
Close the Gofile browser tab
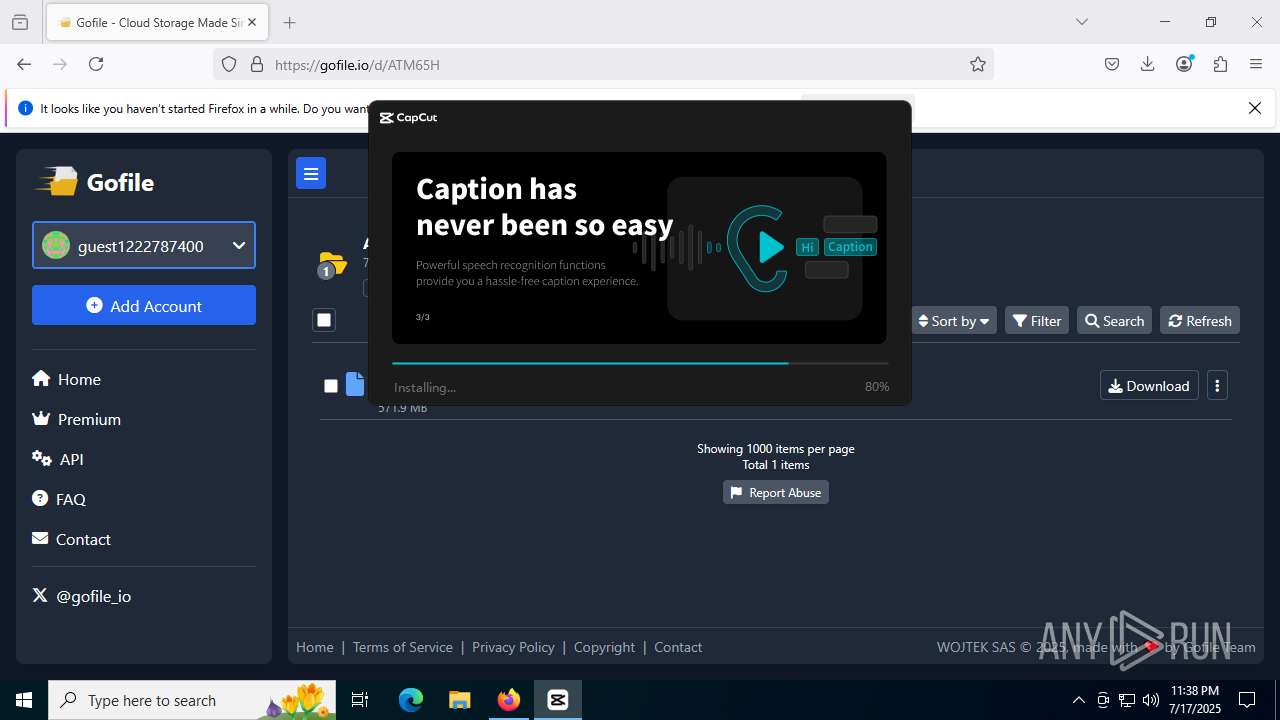251,22
